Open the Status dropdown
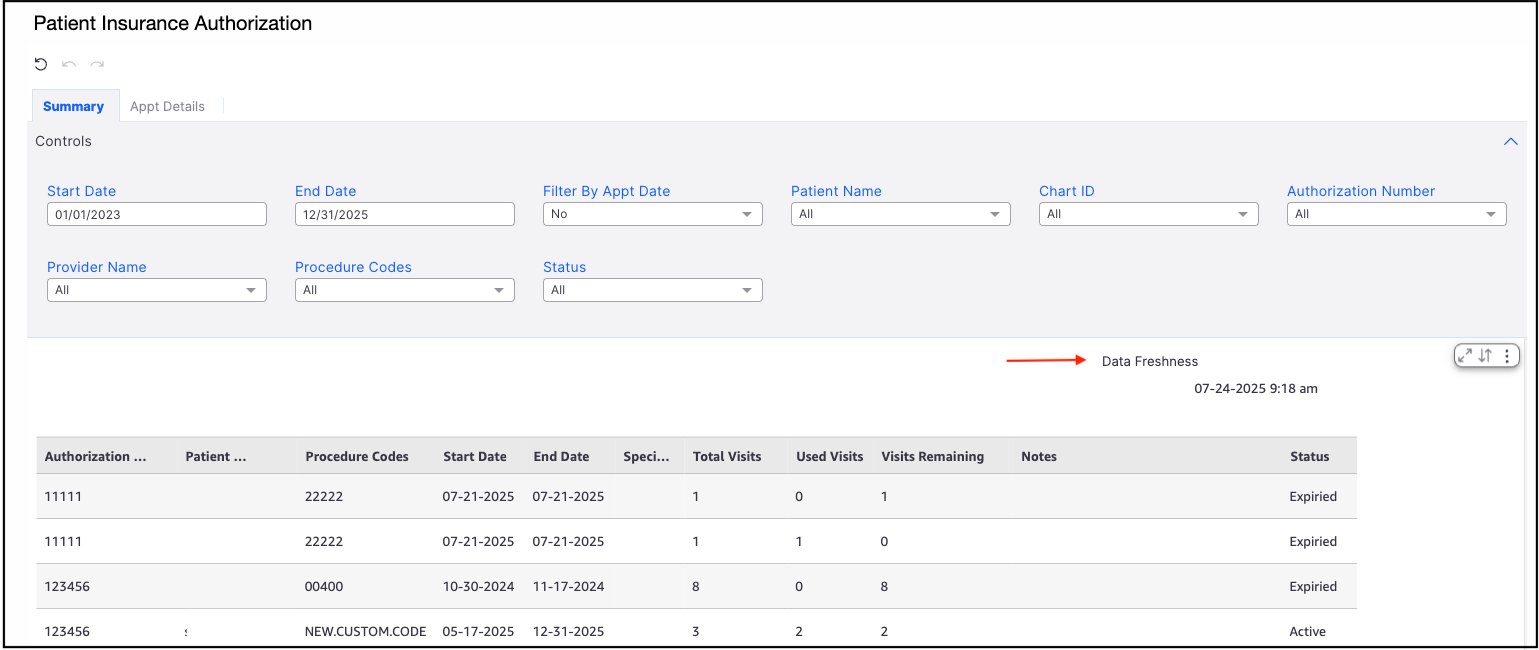Screen dimensions: 1539x650 pos(653,290)
